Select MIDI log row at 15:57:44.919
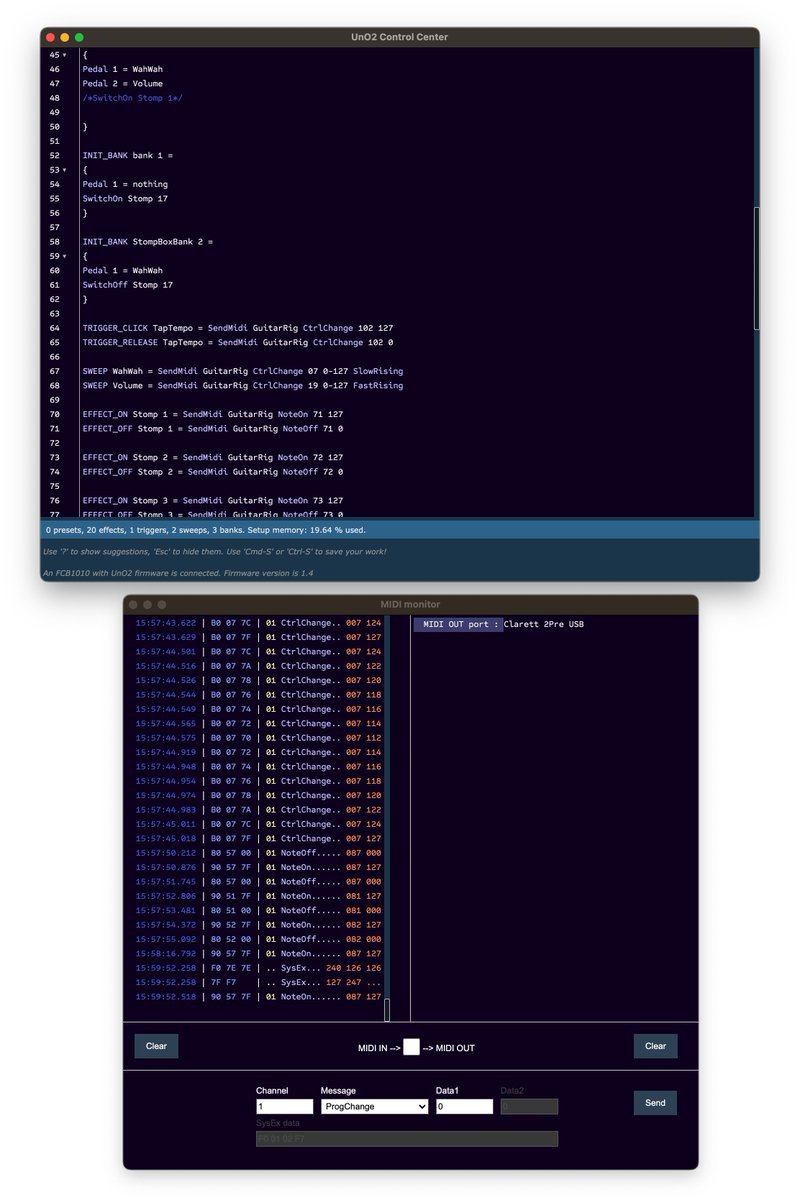 point(258,752)
